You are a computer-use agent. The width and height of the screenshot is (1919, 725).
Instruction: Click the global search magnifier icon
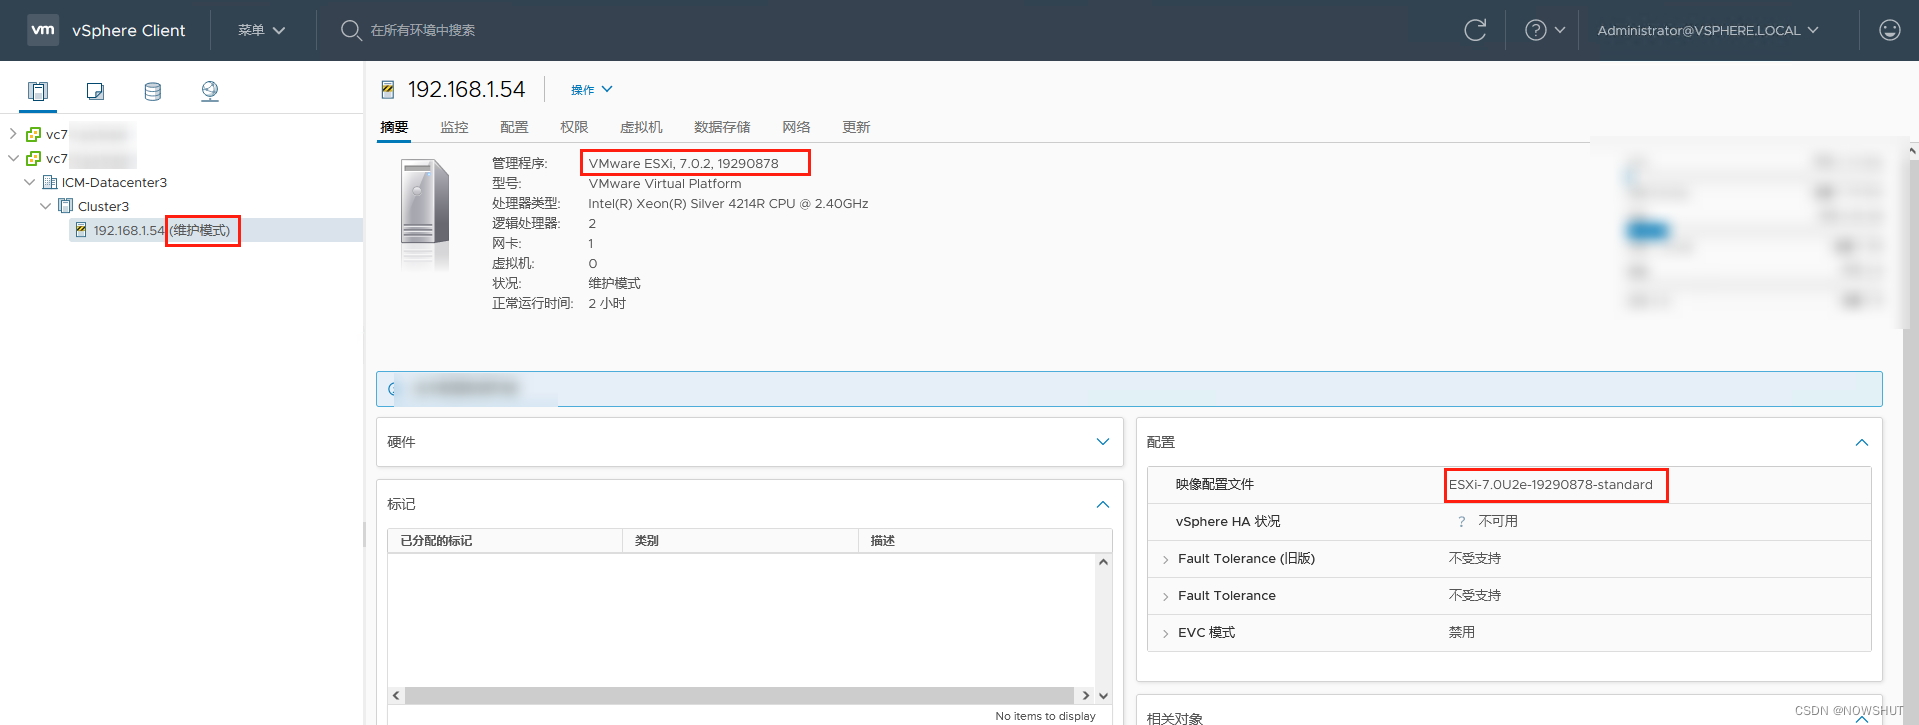point(351,30)
